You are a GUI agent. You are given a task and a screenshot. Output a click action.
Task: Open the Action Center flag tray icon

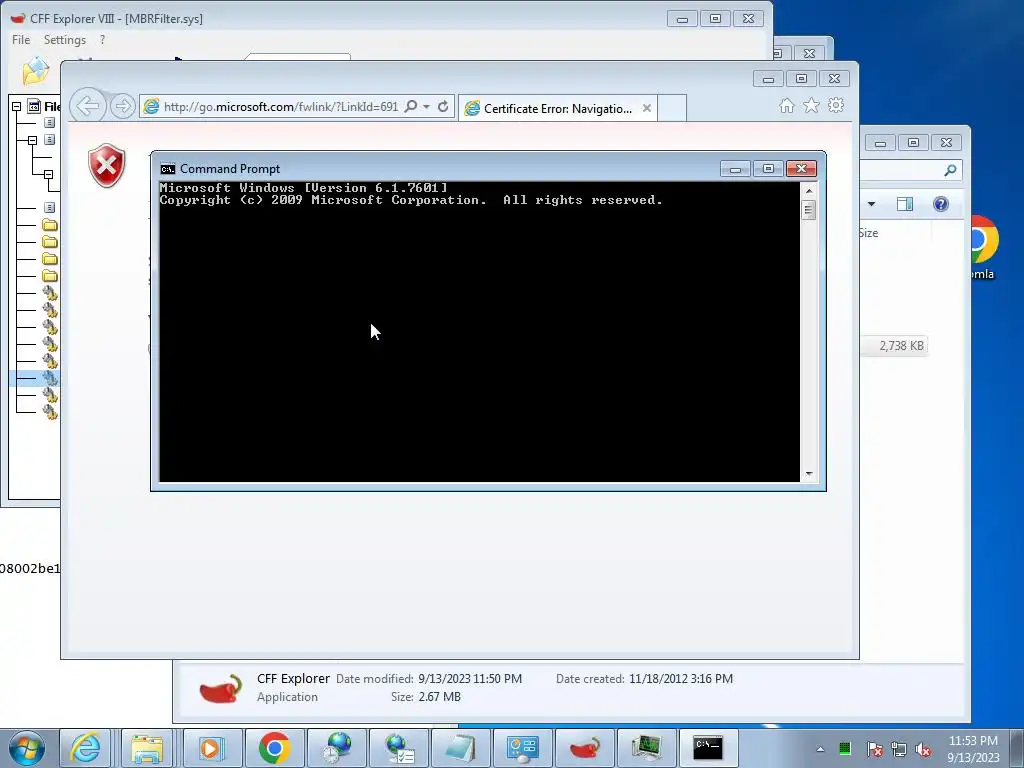pyautogui.click(x=874, y=749)
